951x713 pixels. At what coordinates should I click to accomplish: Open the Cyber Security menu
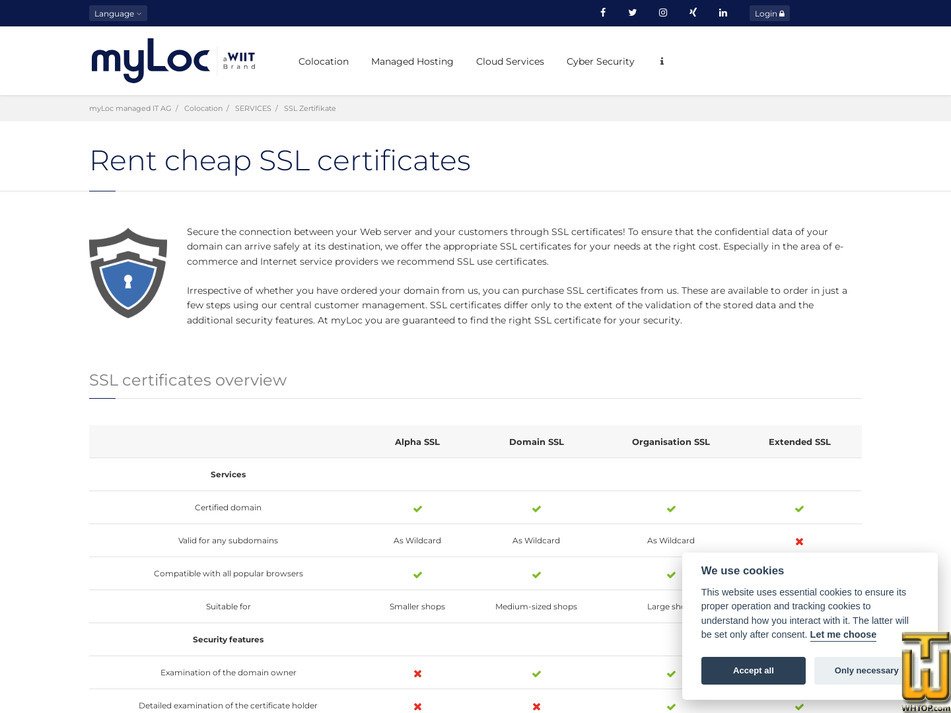point(600,61)
